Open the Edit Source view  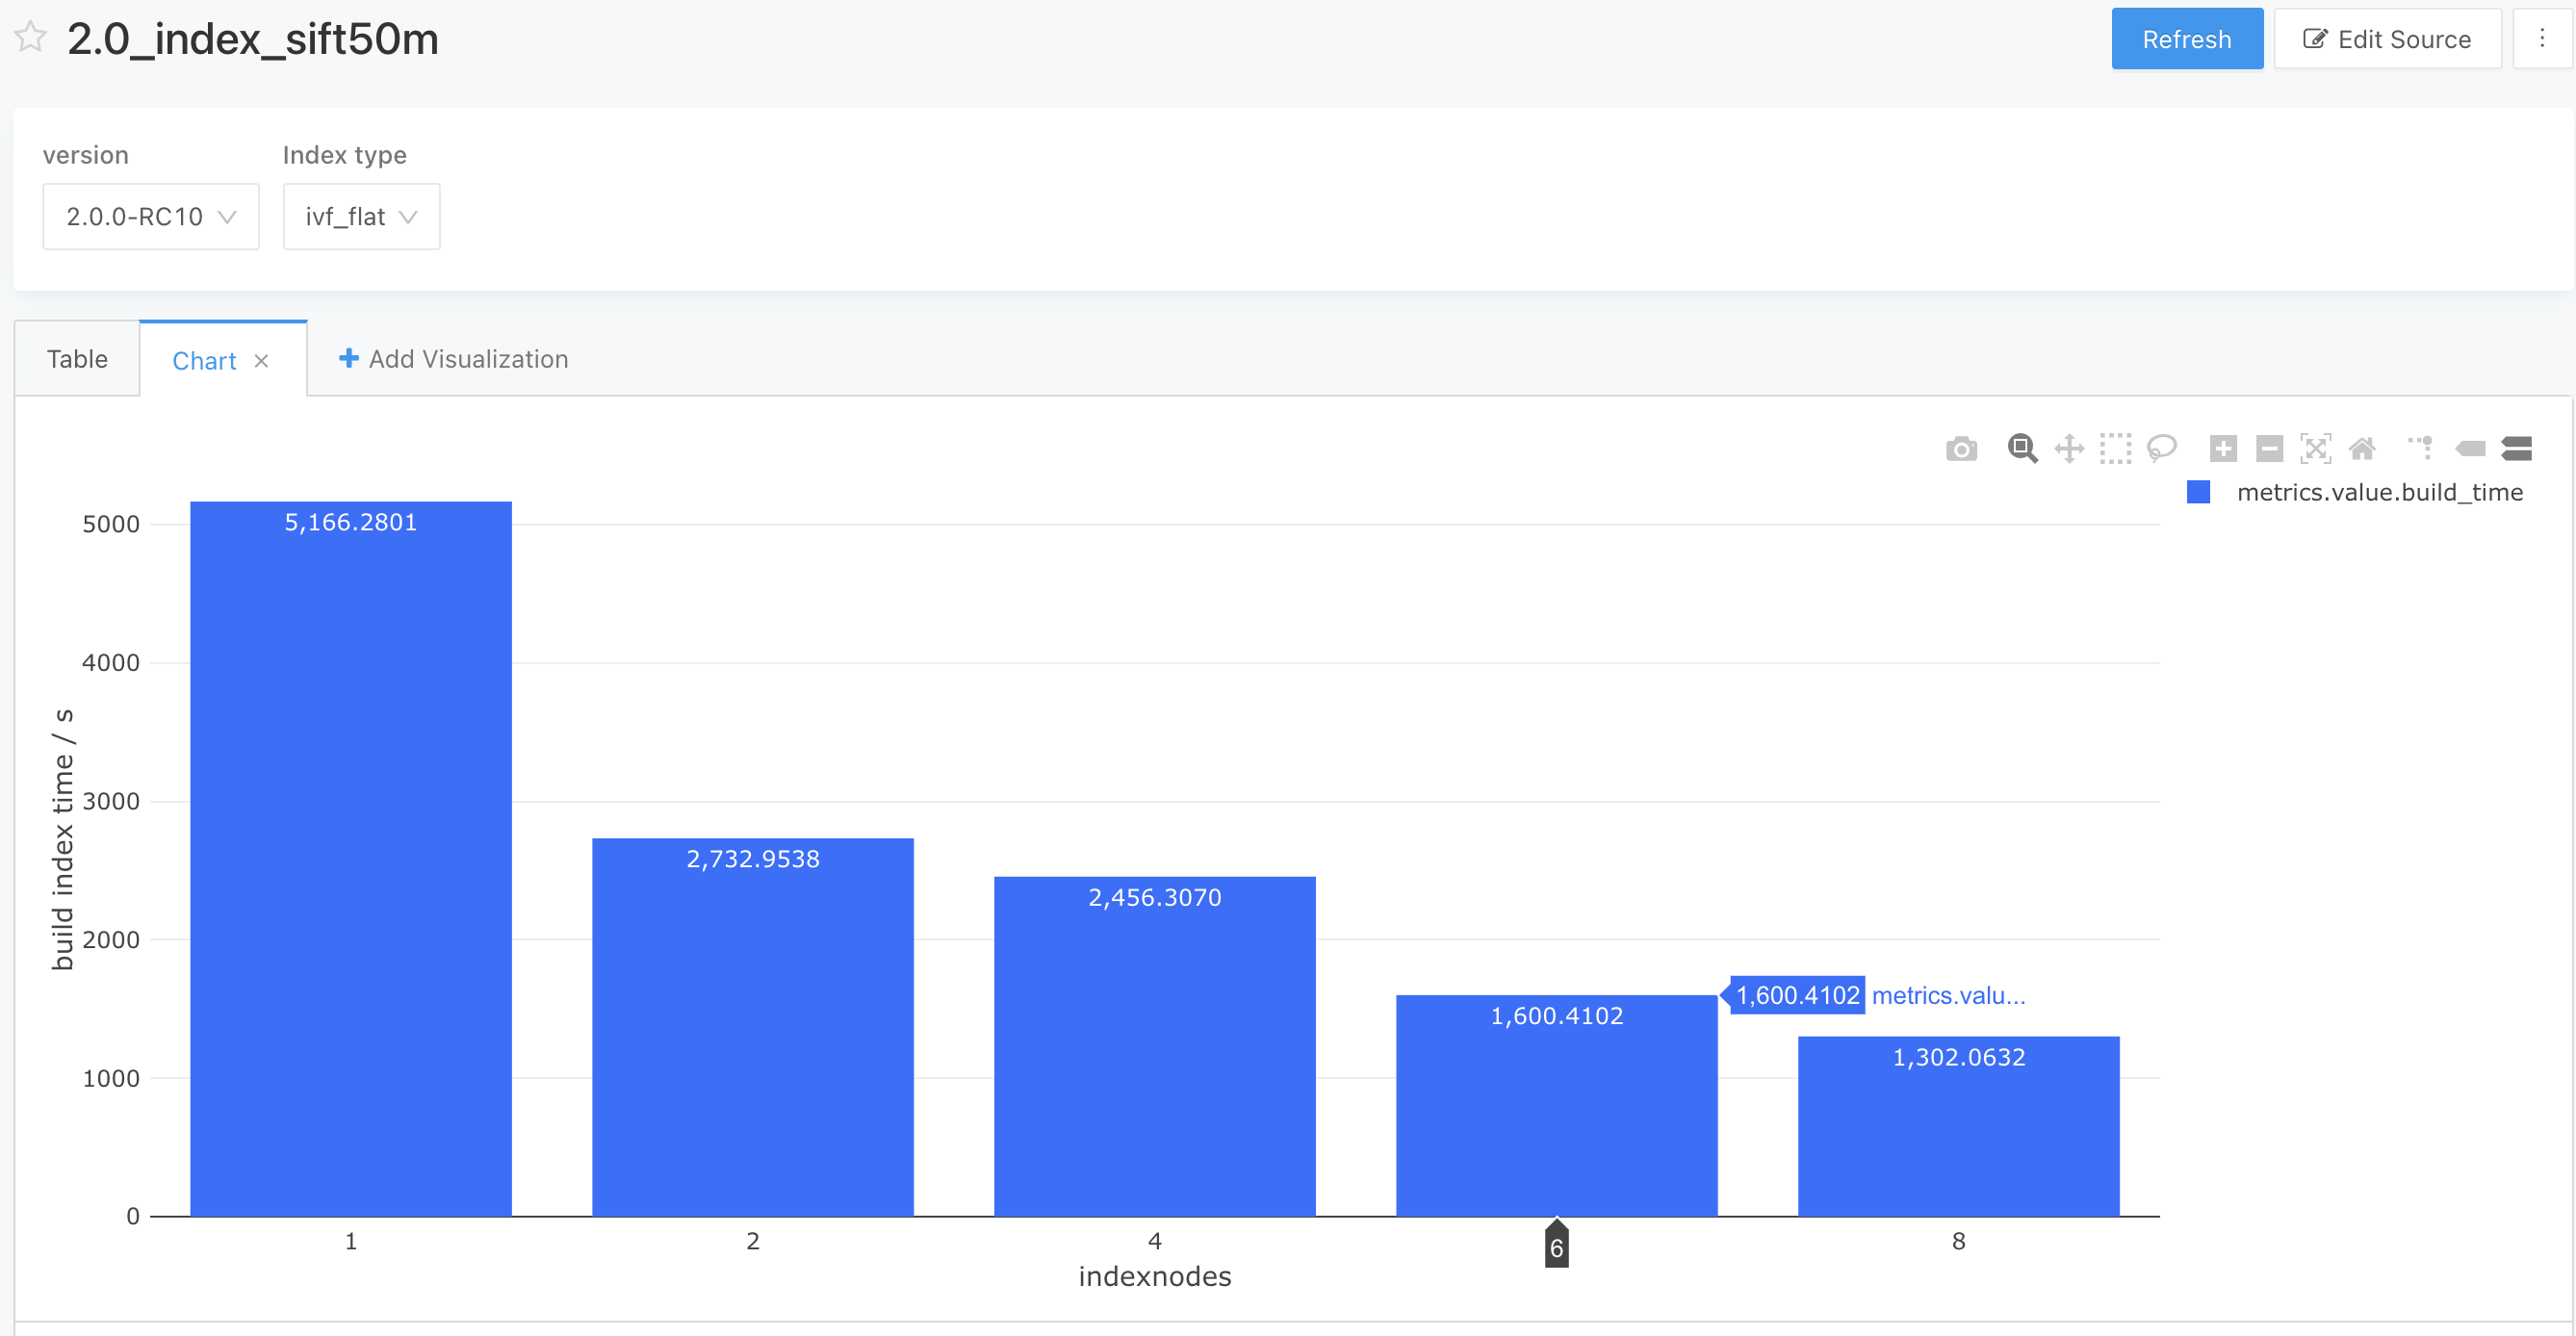[2388, 38]
